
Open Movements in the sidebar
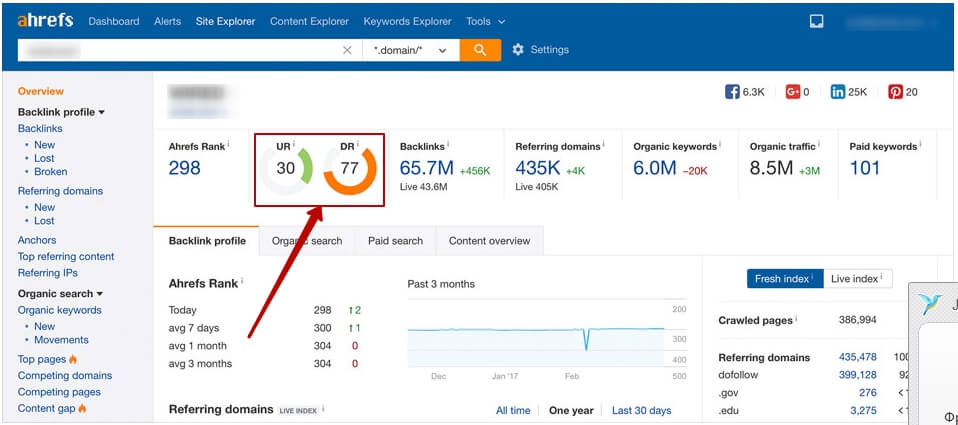61,340
